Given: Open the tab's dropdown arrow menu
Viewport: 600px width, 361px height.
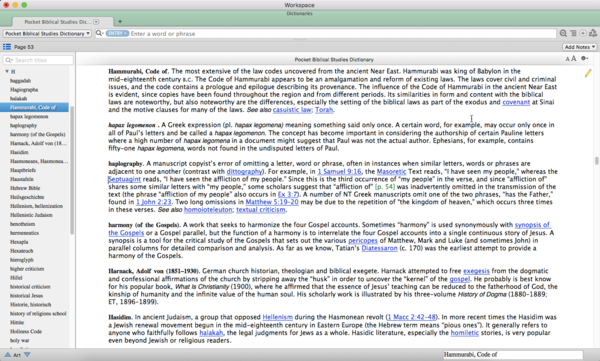Looking at the screenshot, I should (x=96, y=22).
